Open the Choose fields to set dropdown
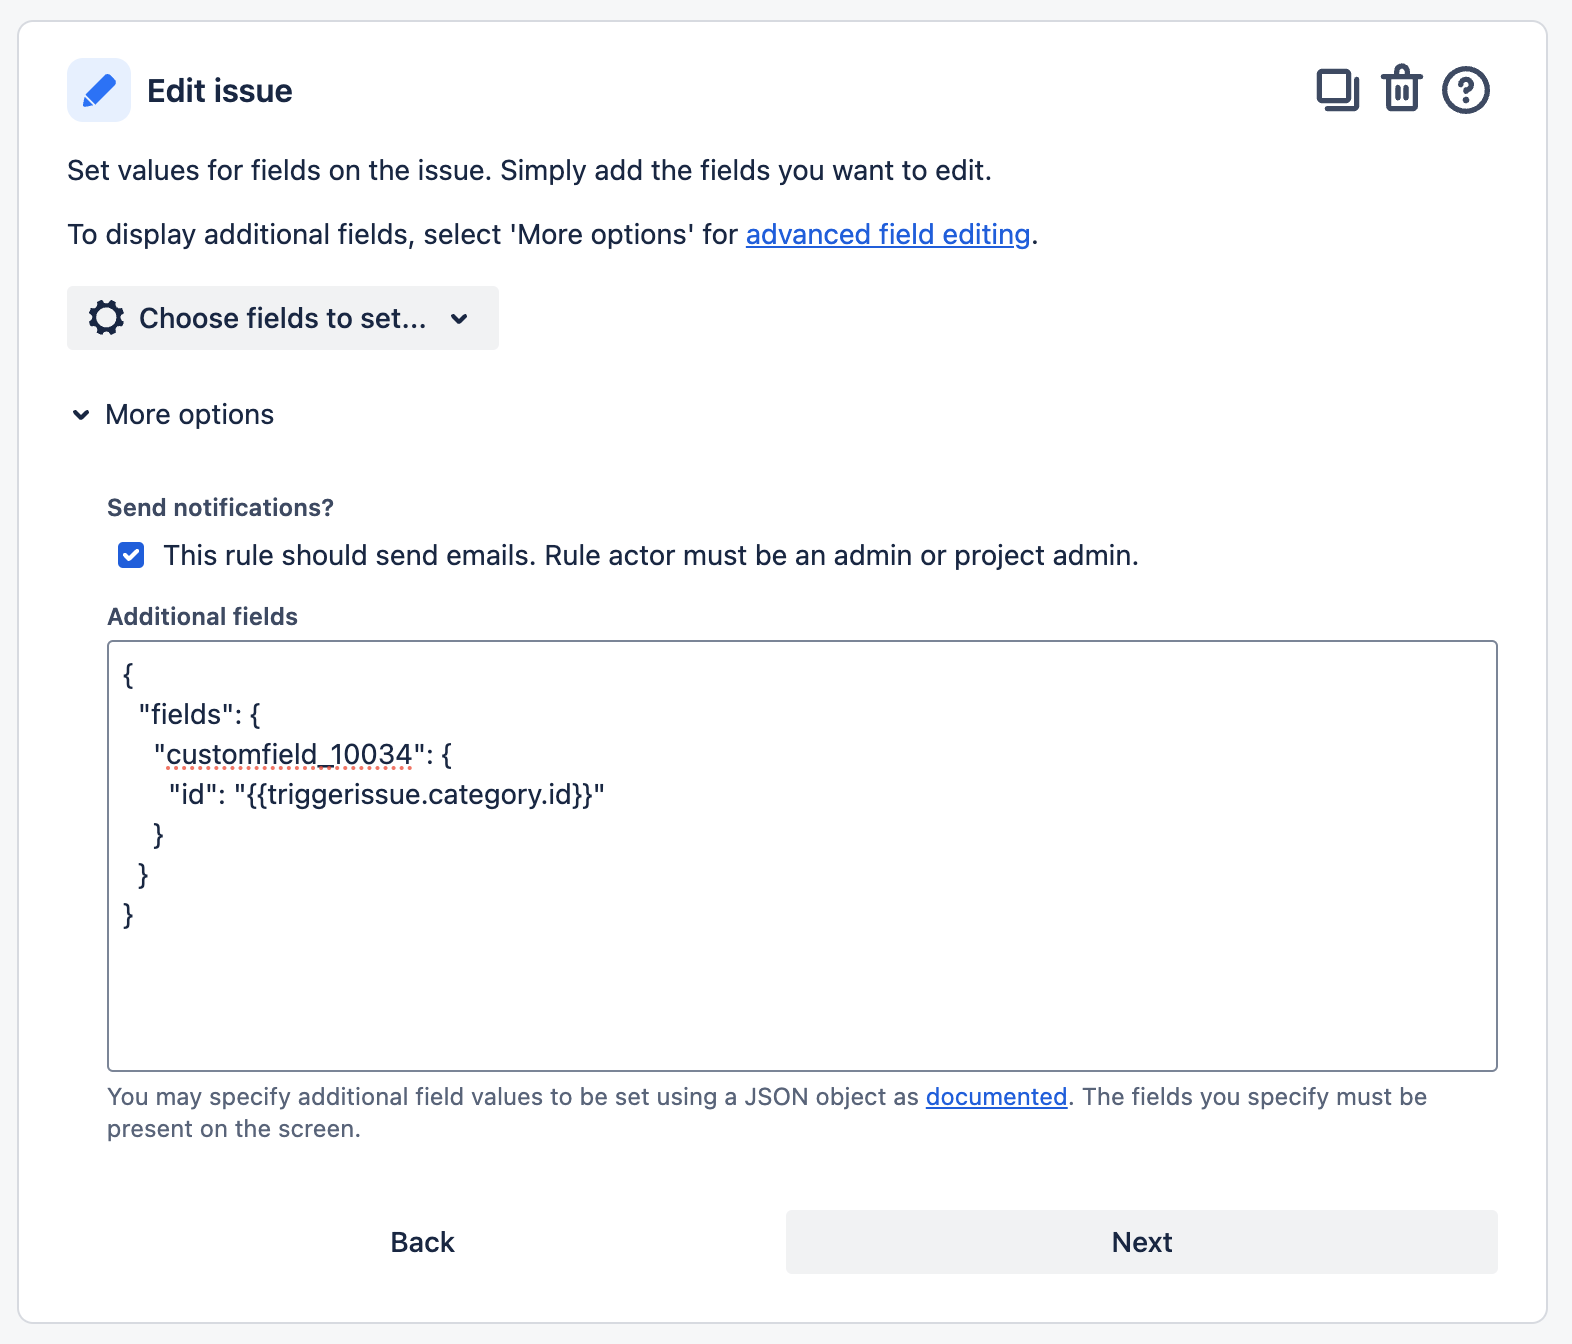1572x1344 pixels. click(282, 318)
